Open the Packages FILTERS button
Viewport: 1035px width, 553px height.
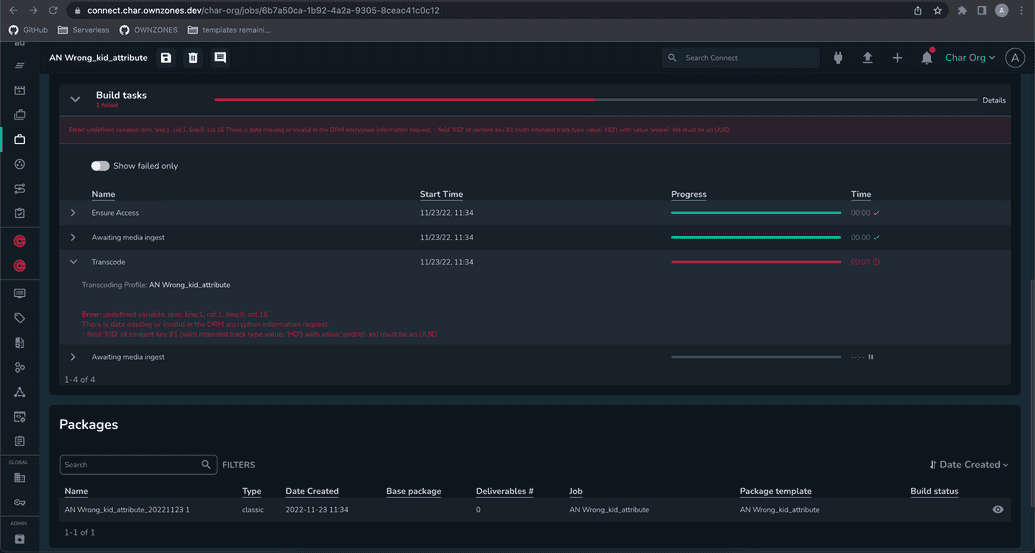(x=238, y=465)
